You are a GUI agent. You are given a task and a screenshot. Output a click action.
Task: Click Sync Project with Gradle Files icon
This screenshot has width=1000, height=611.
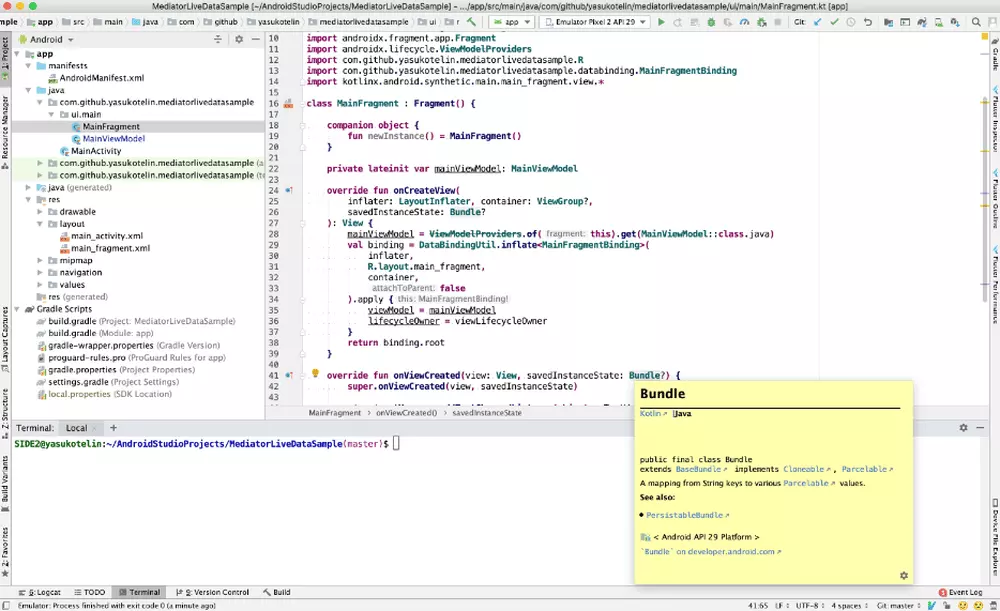[922, 22]
